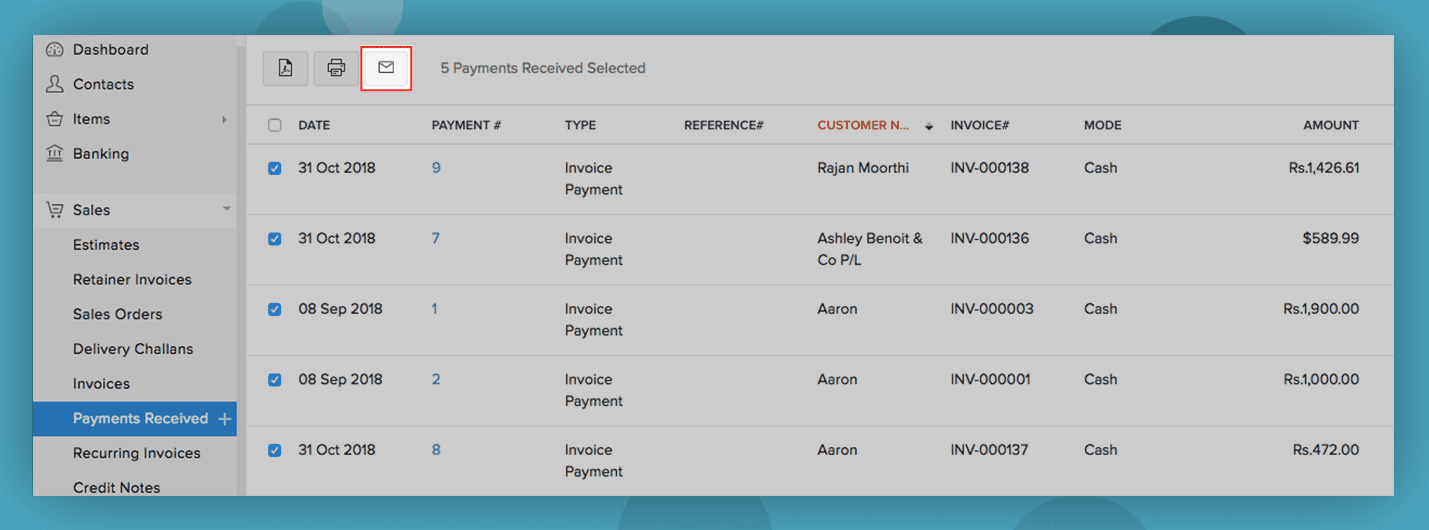
Task: Open payment number 8 link
Action: click(436, 450)
